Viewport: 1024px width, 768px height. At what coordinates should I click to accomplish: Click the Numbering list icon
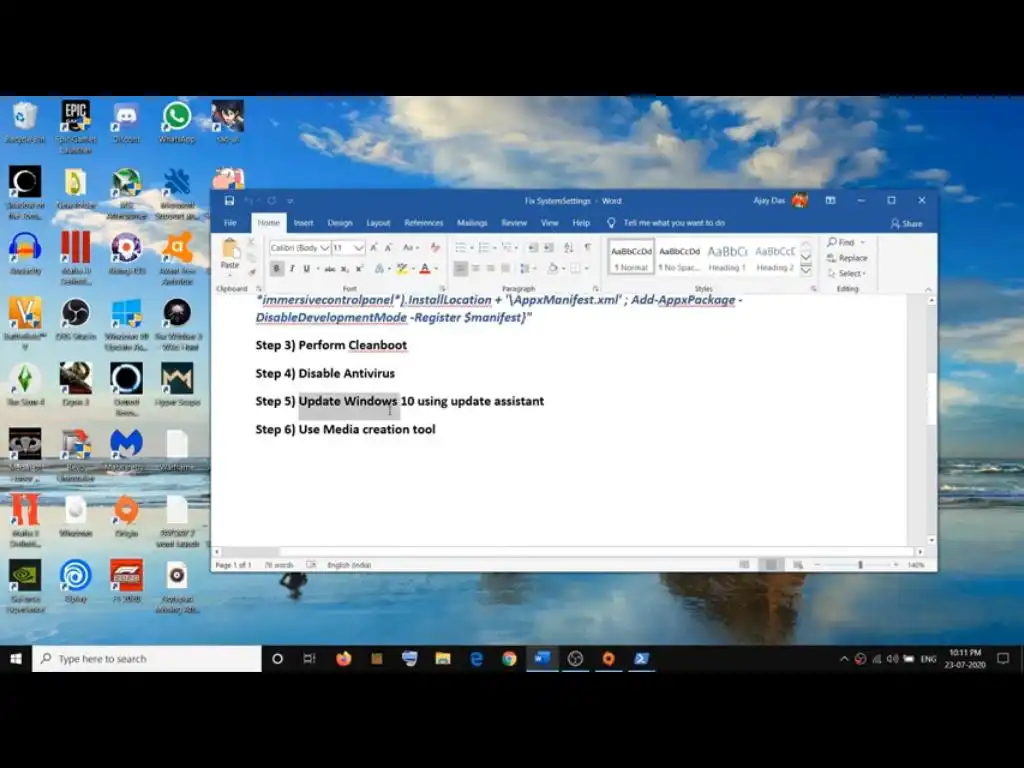click(484, 248)
